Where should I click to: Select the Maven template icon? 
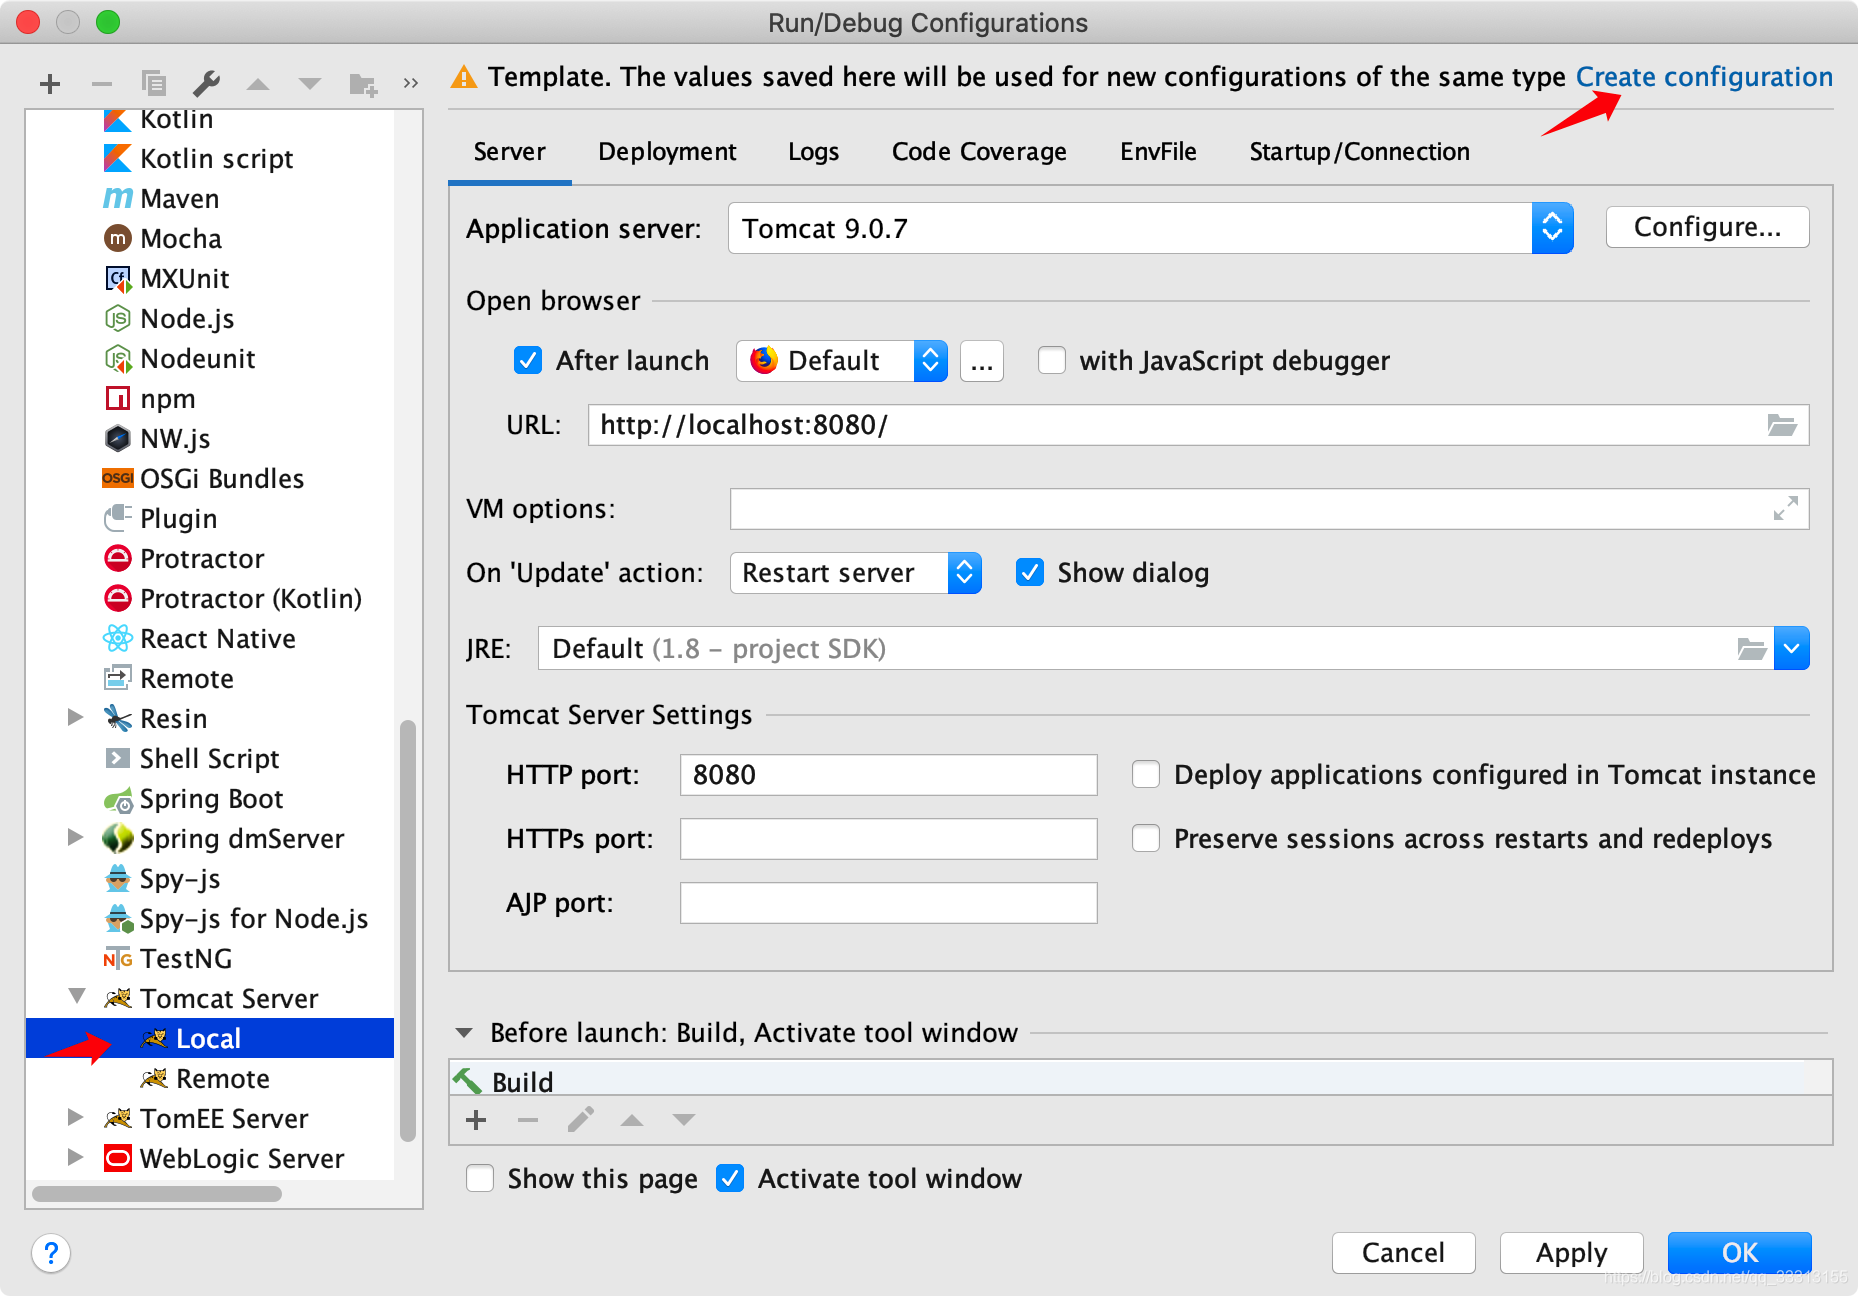118,198
